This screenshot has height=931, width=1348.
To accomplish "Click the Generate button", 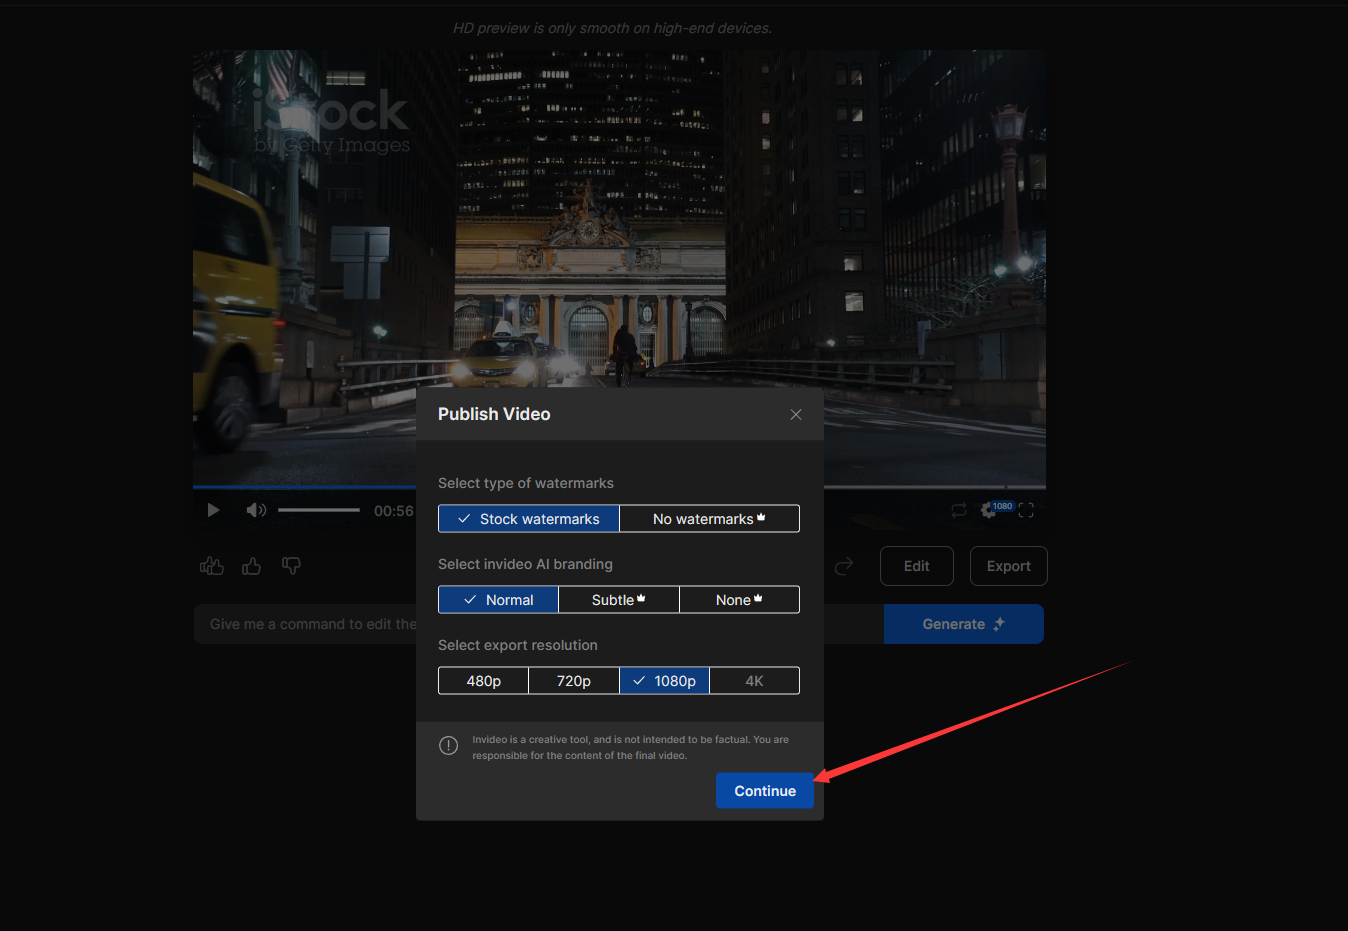I will pyautogui.click(x=964, y=624).
